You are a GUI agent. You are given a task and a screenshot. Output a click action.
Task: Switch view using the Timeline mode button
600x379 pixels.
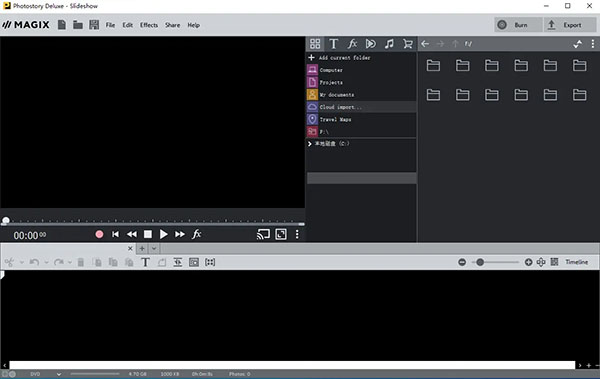pos(577,262)
